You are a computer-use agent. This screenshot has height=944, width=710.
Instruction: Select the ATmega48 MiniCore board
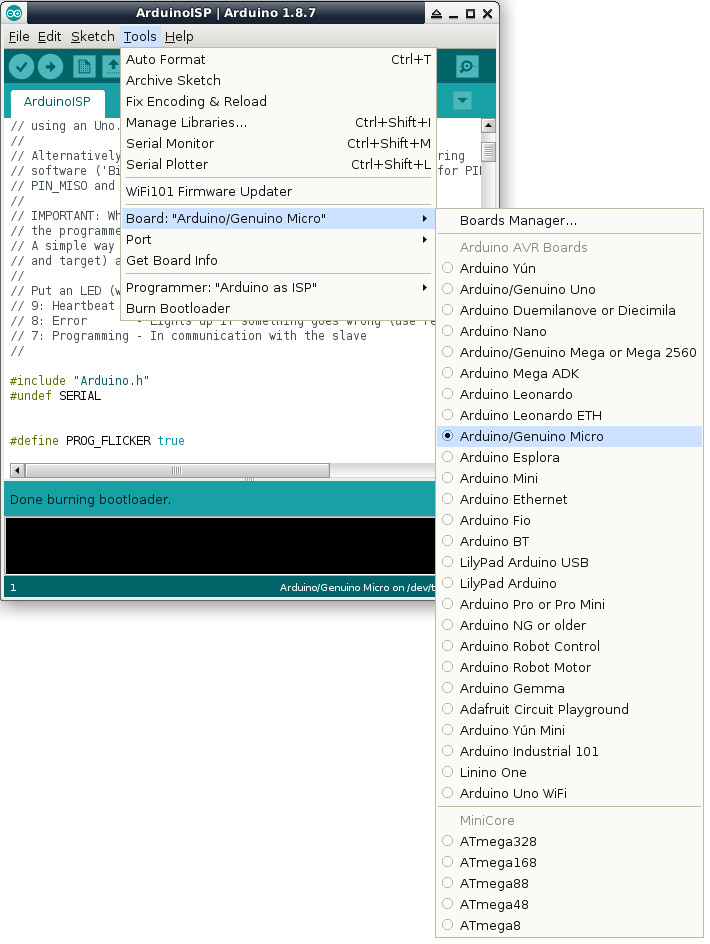coord(569,904)
